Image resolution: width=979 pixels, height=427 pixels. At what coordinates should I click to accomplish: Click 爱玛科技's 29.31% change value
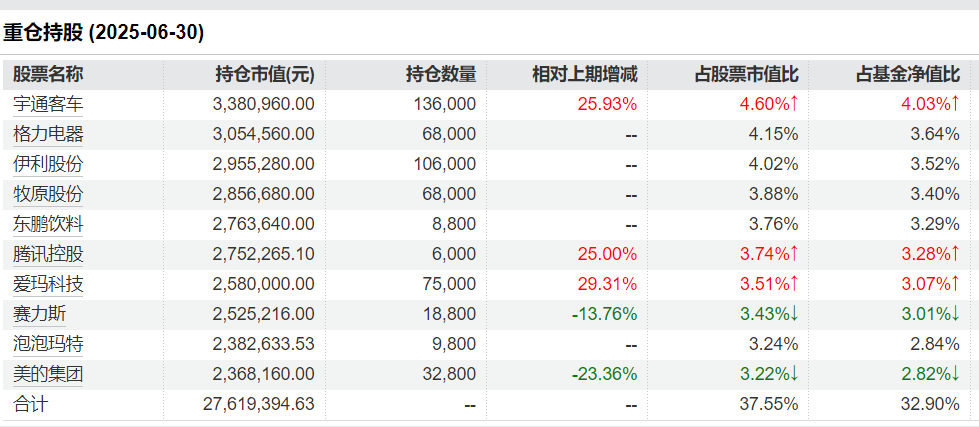604,283
